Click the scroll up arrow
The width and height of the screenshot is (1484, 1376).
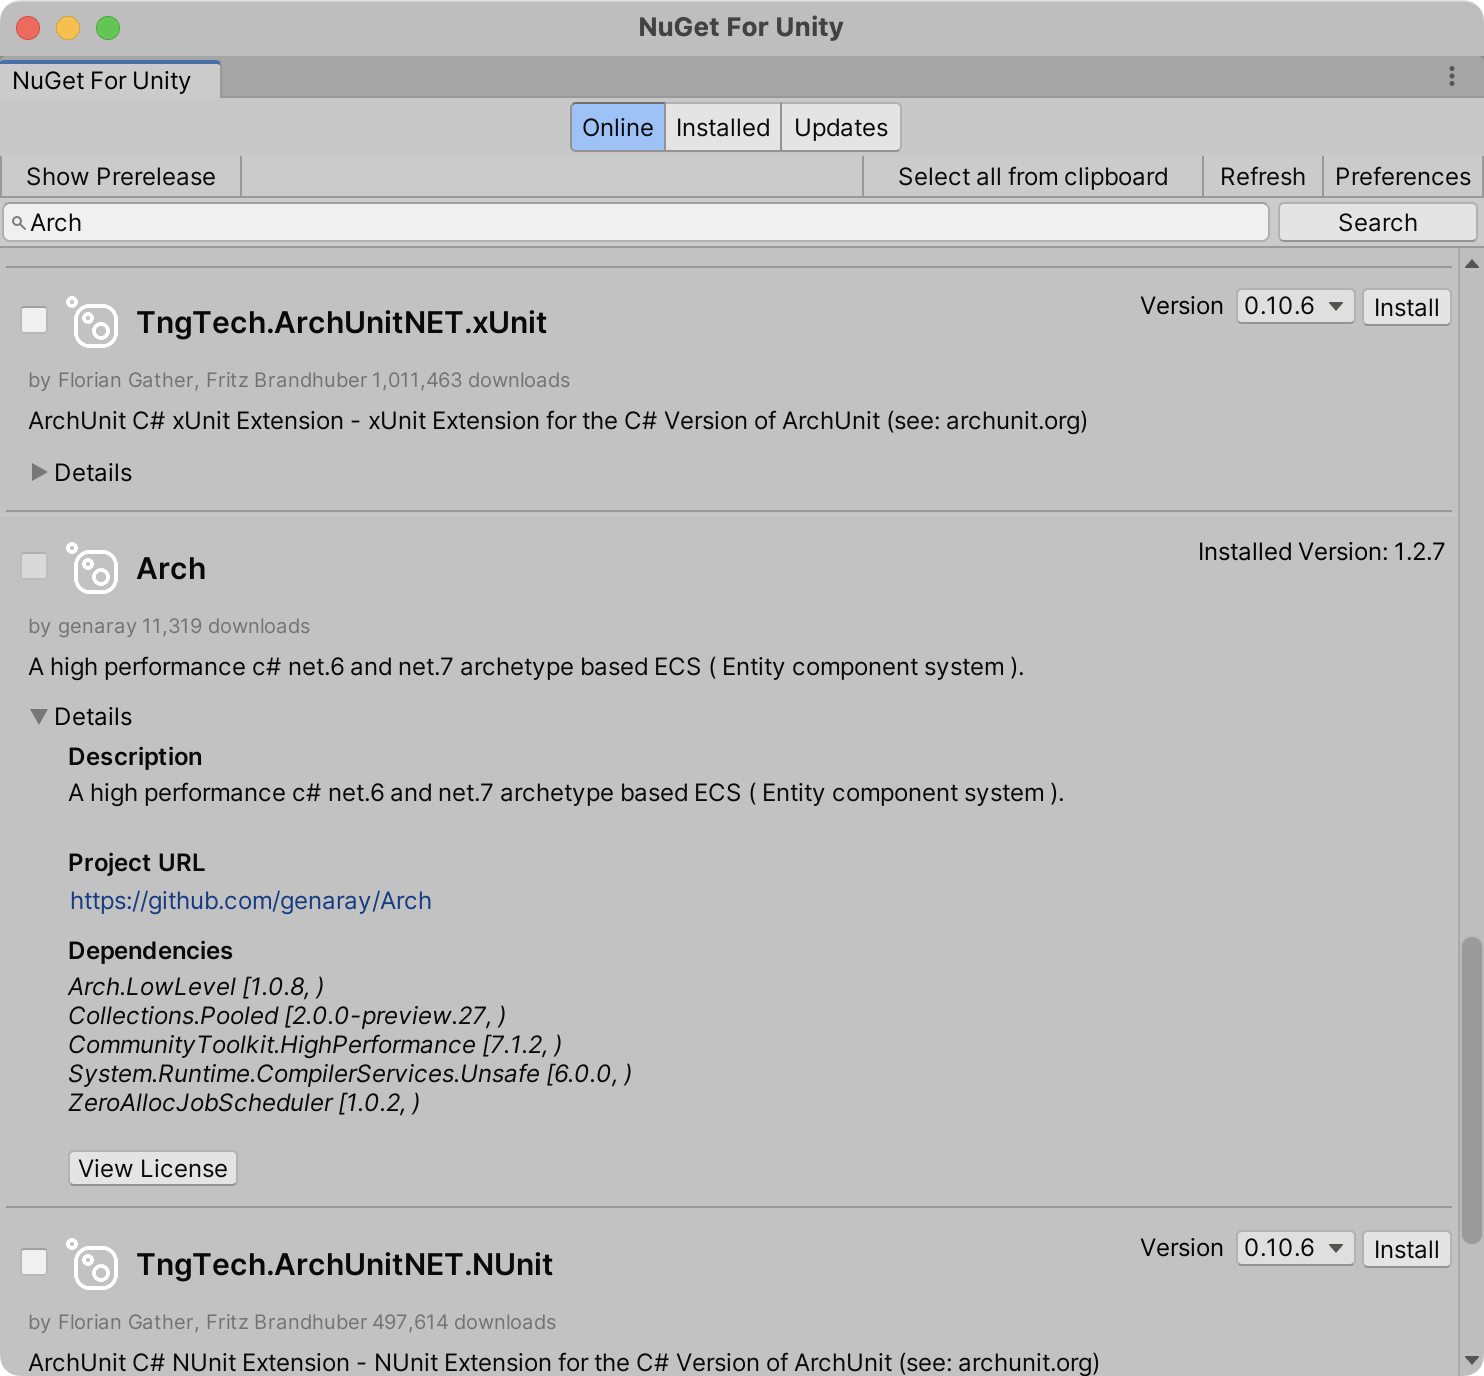tap(1471, 264)
